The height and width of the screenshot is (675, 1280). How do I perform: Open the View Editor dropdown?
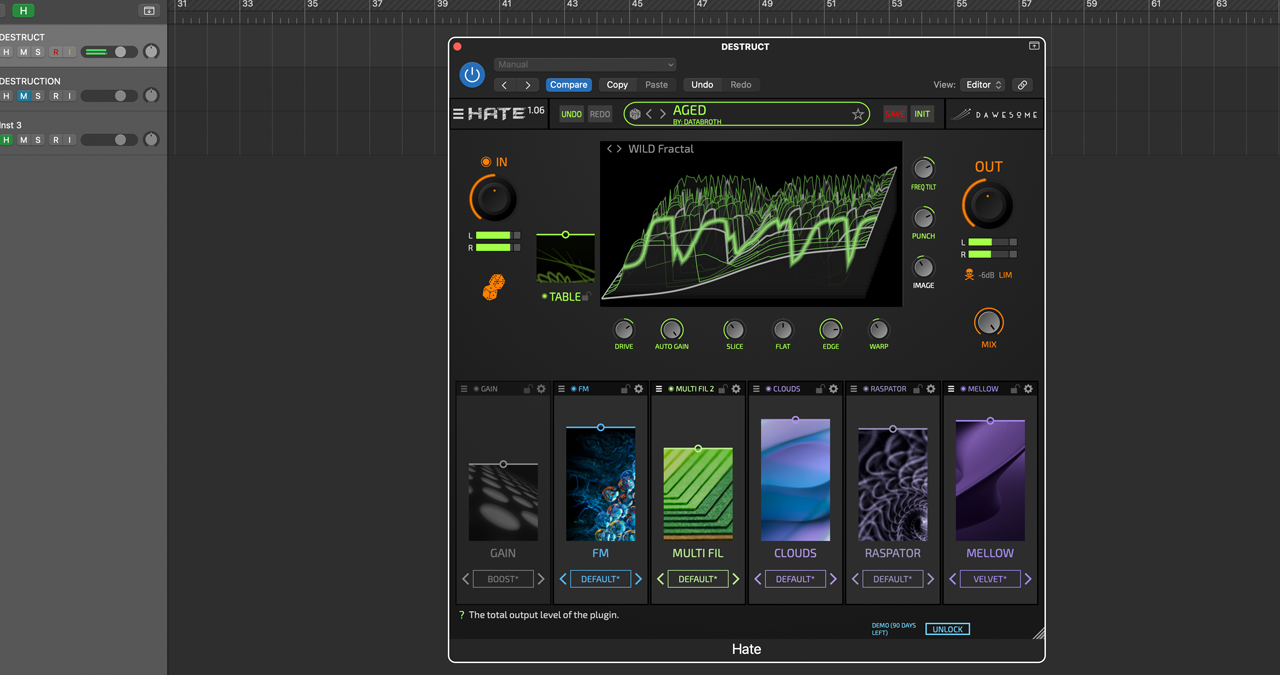point(983,85)
